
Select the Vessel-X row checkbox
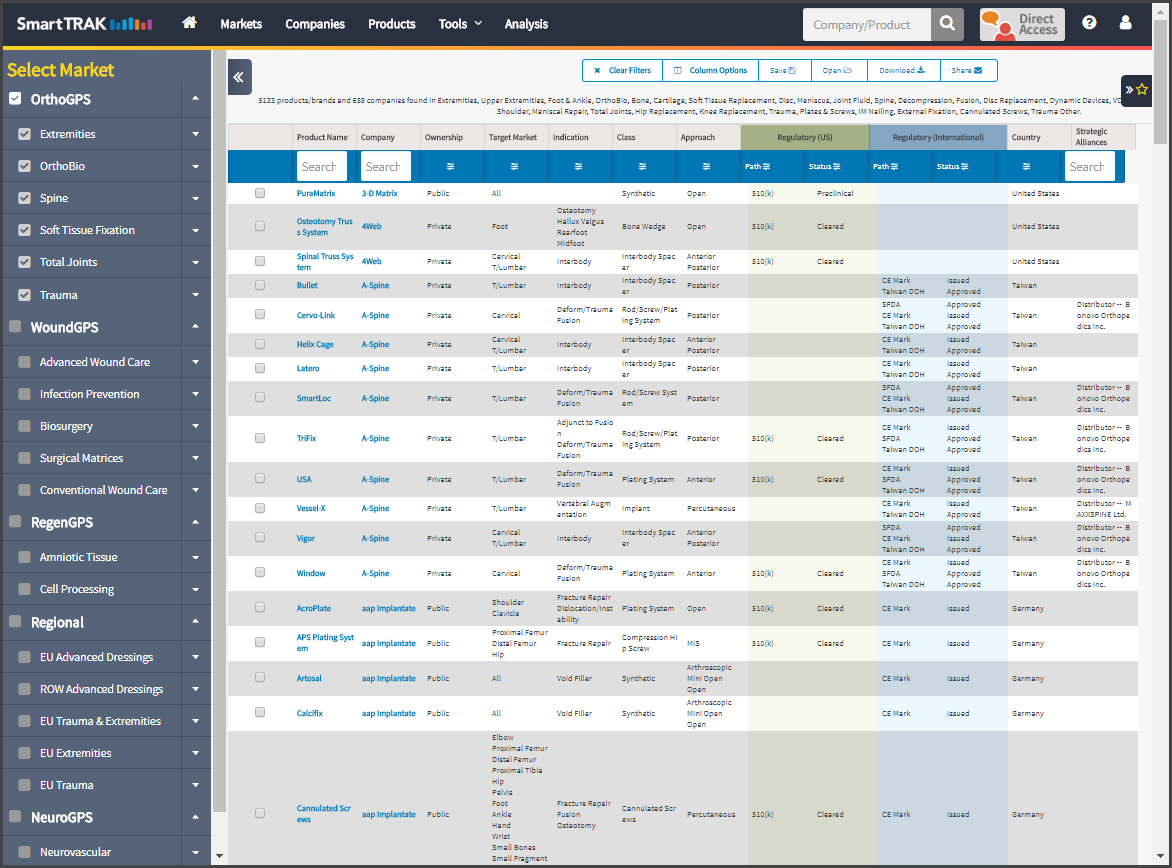(x=260, y=508)
